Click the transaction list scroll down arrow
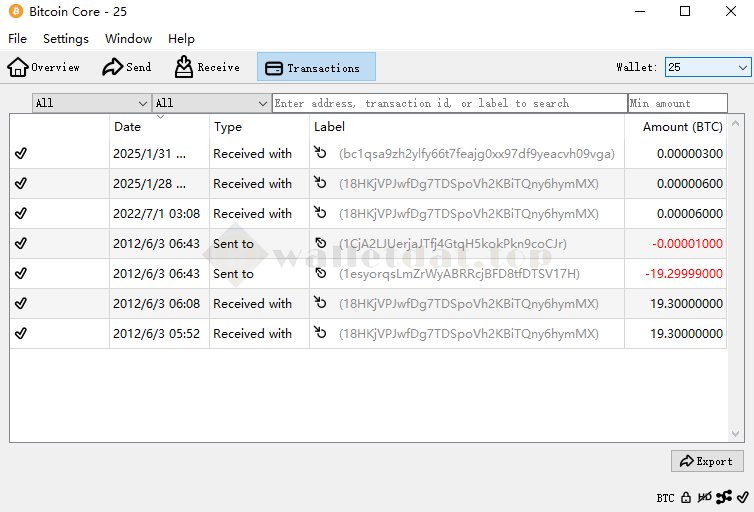Viewport: 754px width, 512px height. 736,435
